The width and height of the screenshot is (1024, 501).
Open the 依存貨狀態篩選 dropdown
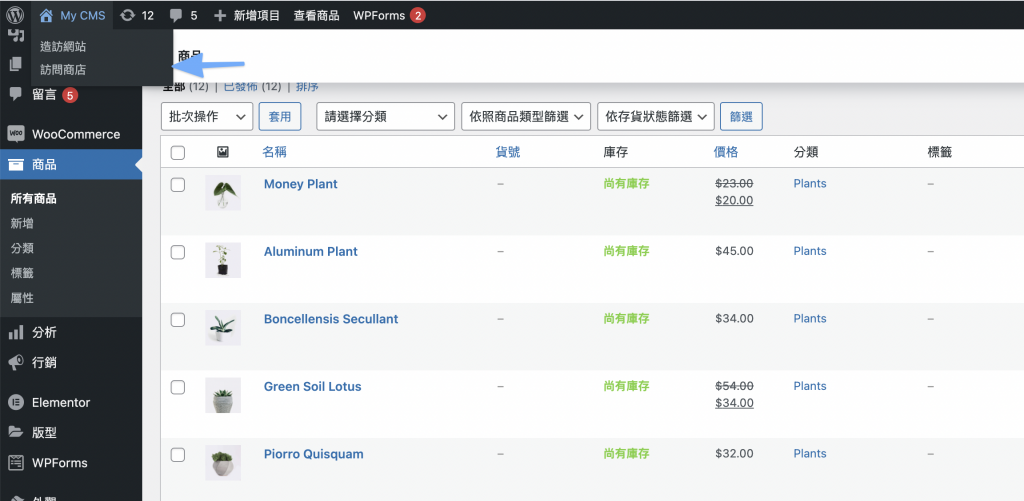656,116
